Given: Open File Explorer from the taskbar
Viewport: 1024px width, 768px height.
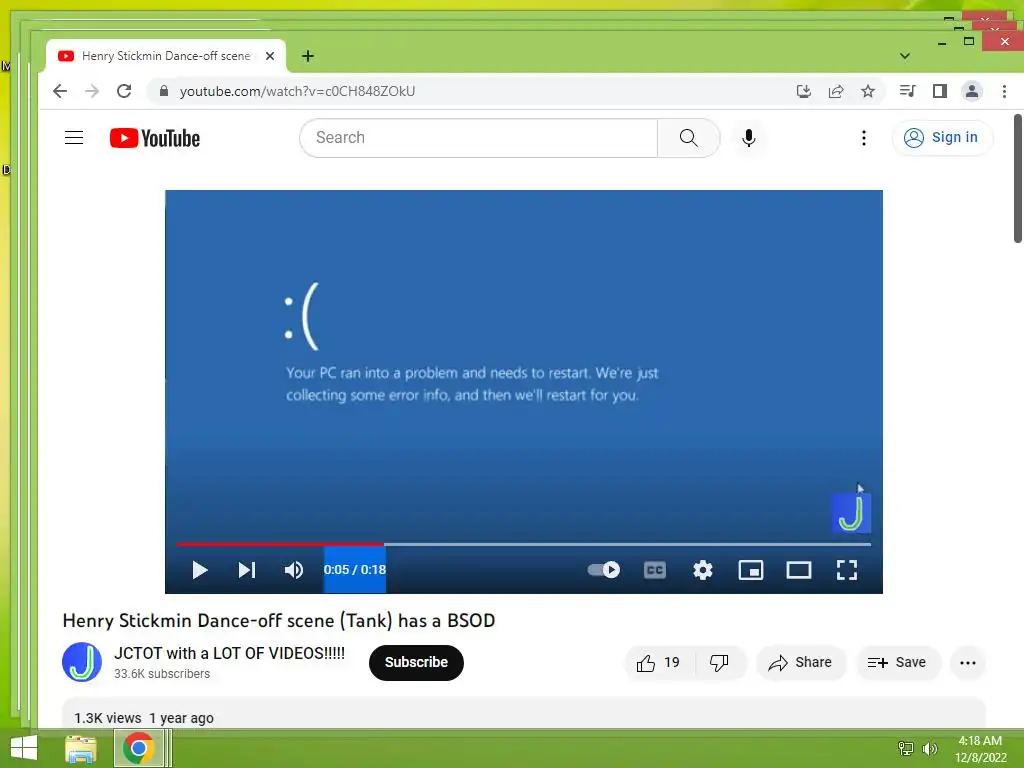Looking at the screenshot, I should click(81, 748).
